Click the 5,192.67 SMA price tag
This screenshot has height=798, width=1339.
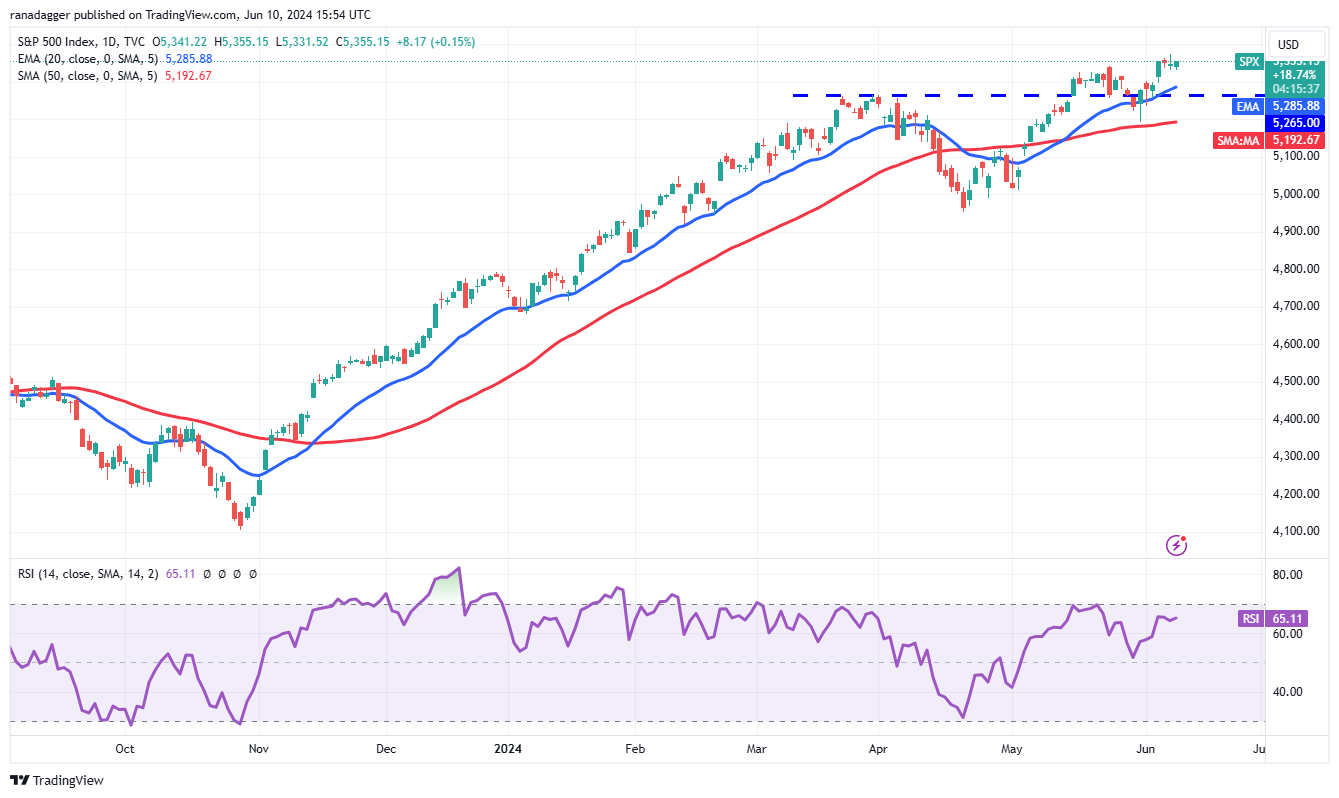click(x=1297, y=141)
